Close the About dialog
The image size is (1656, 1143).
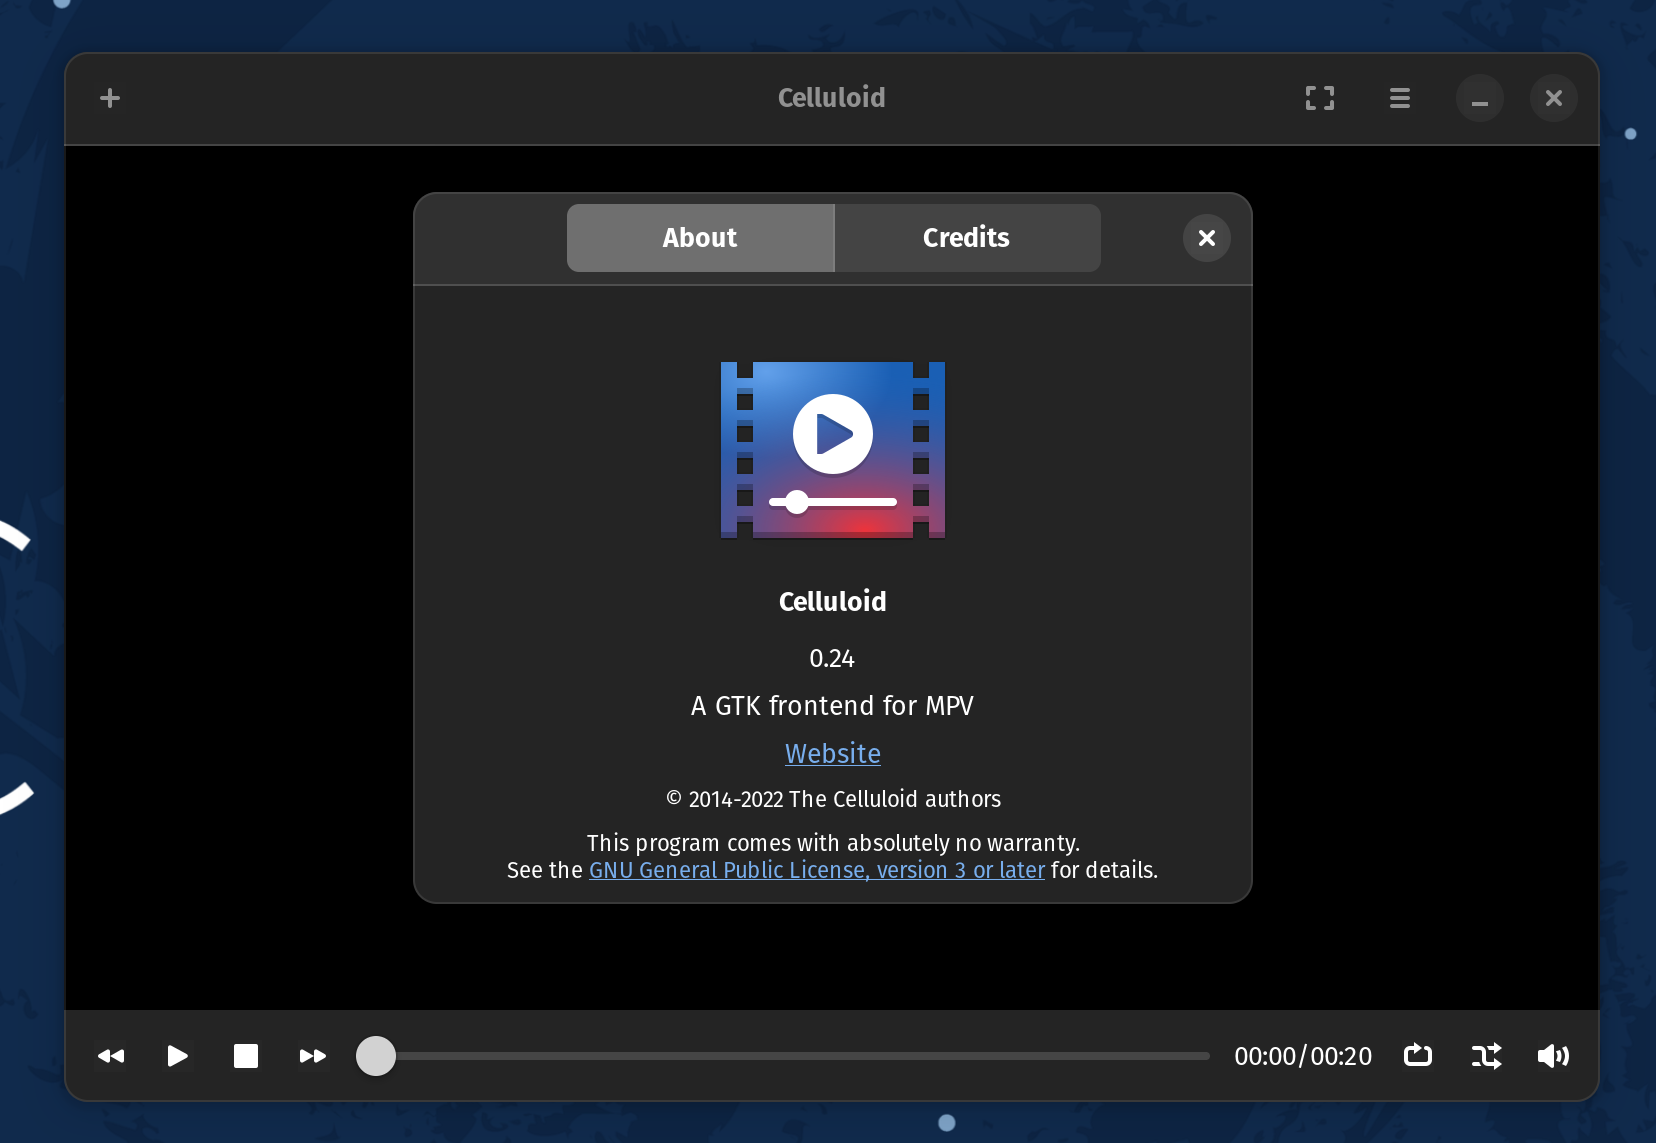[x=1207, y=238]
